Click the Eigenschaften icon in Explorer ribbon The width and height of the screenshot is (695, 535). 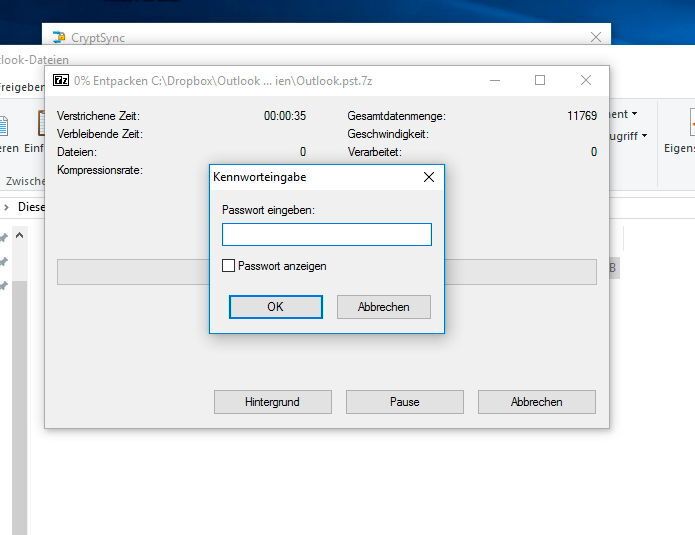pyautogui.click(x=691, y=122)
